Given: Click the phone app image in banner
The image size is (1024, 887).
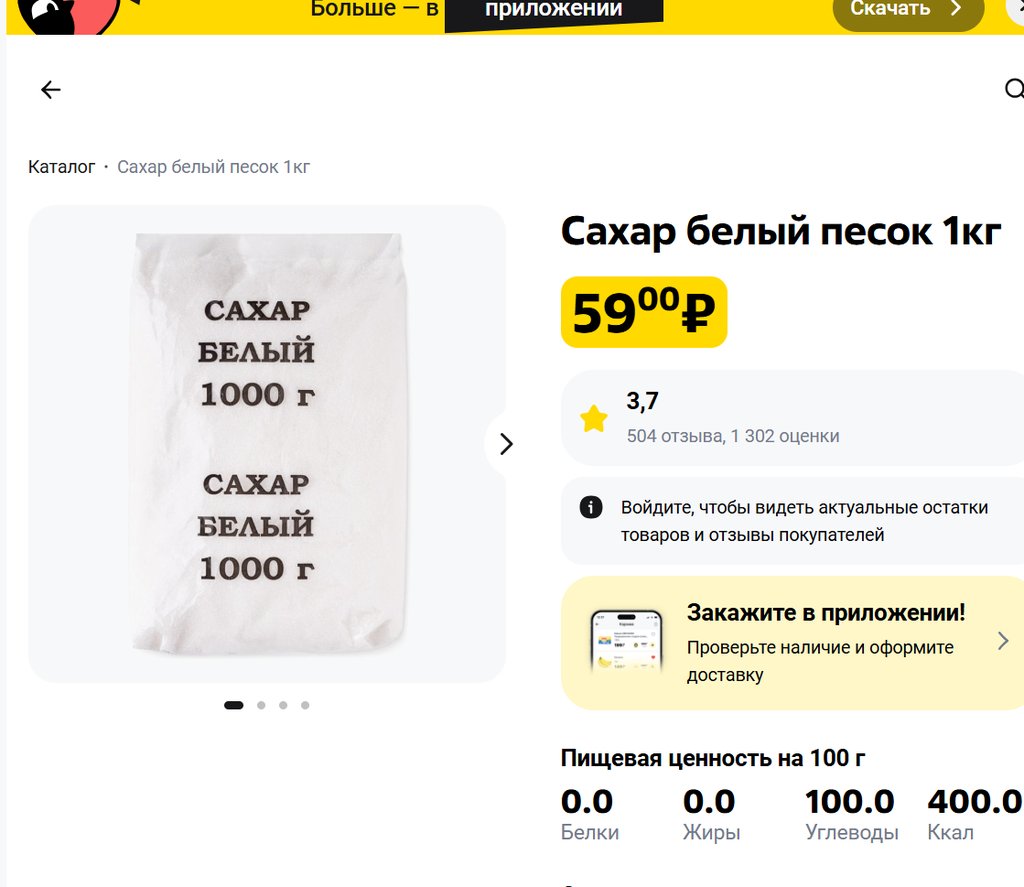Looking at the screenshot, I should pos(626,642).
